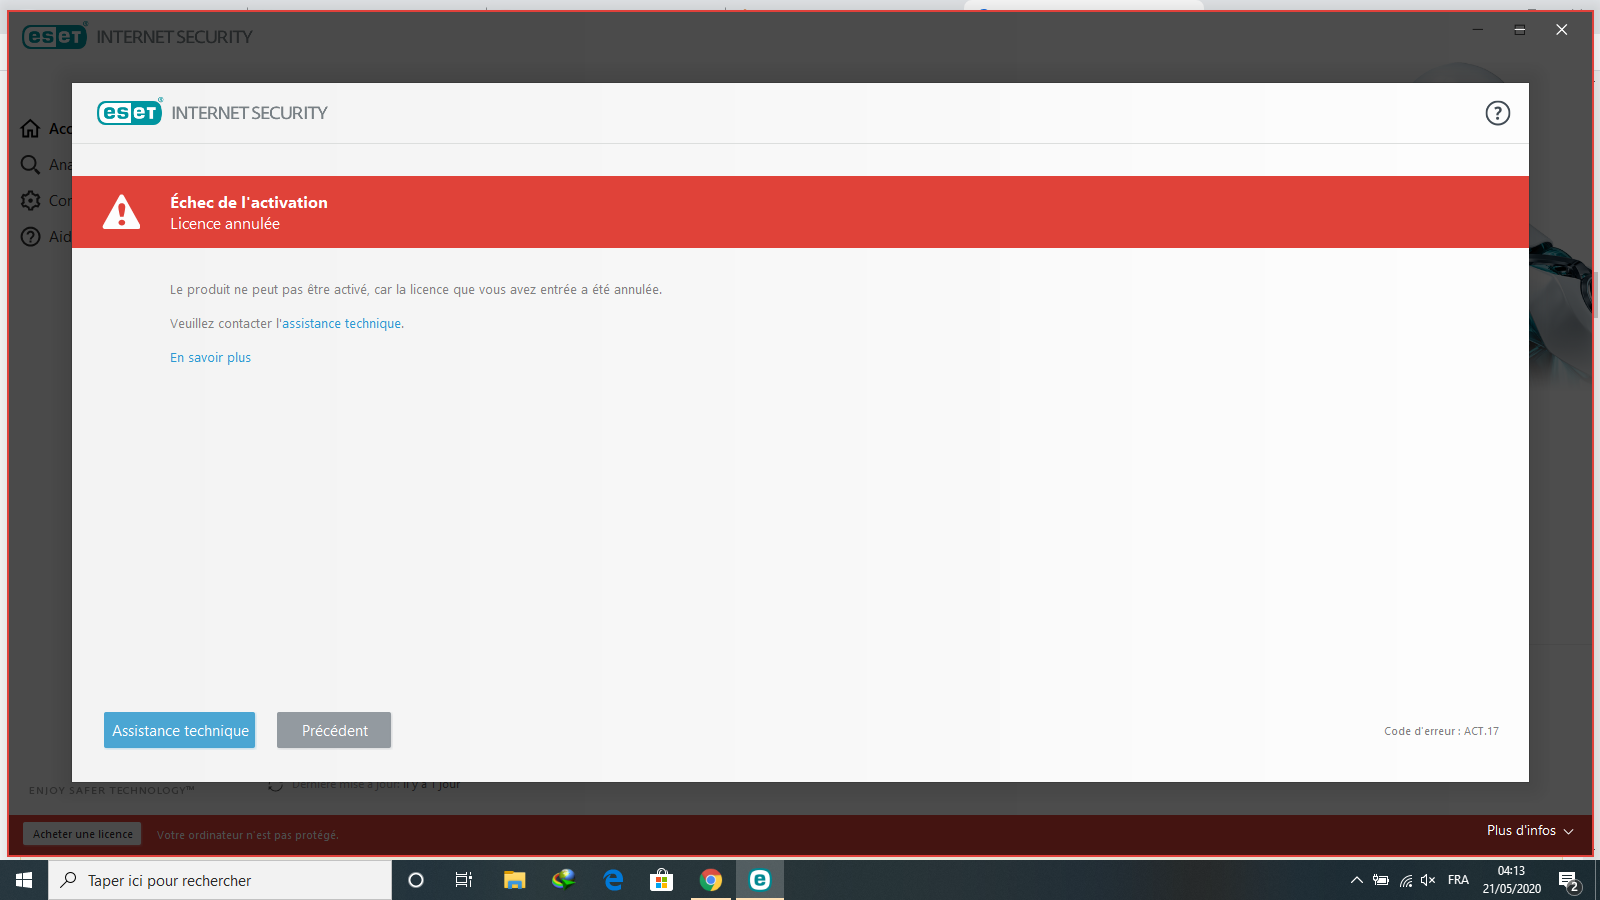Screen dimensions: 1600x900
Task: Open the gear configuration icon in sidebar
Action: pos(31,201)
